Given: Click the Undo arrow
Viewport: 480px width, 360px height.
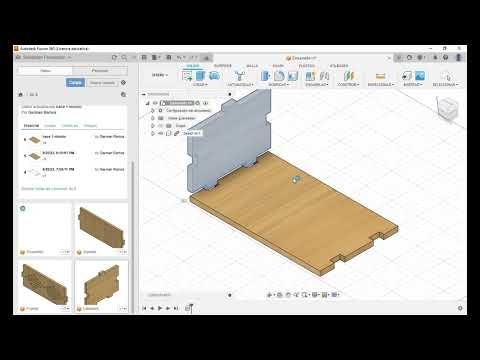Looking at the screenshot, I should [x=179, y=58].
